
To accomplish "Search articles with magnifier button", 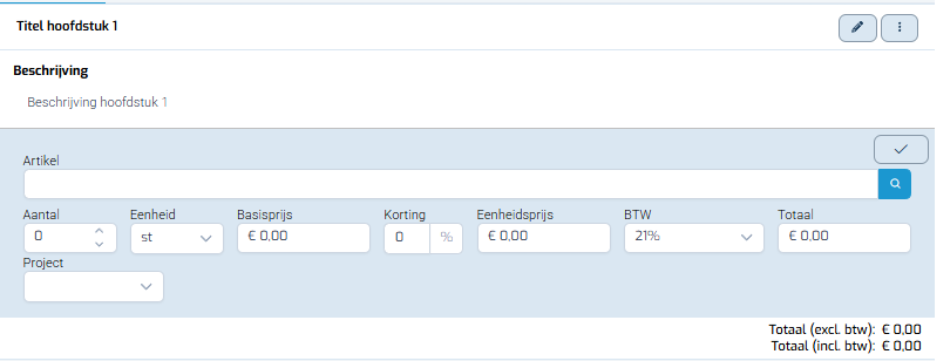I will coord(894,184).
